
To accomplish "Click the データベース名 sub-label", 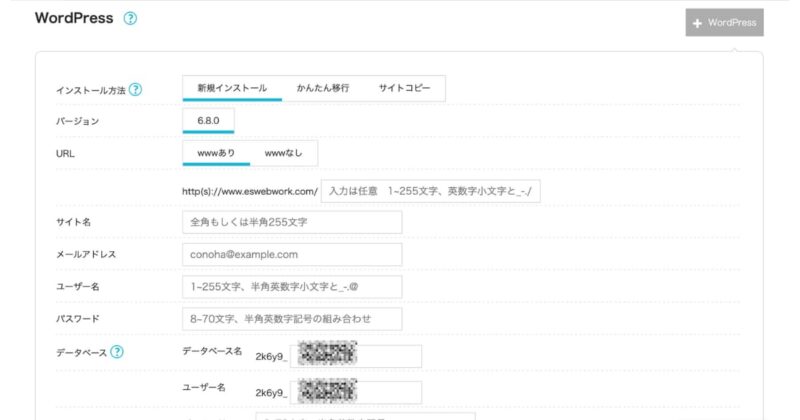I will coord(212,351).
